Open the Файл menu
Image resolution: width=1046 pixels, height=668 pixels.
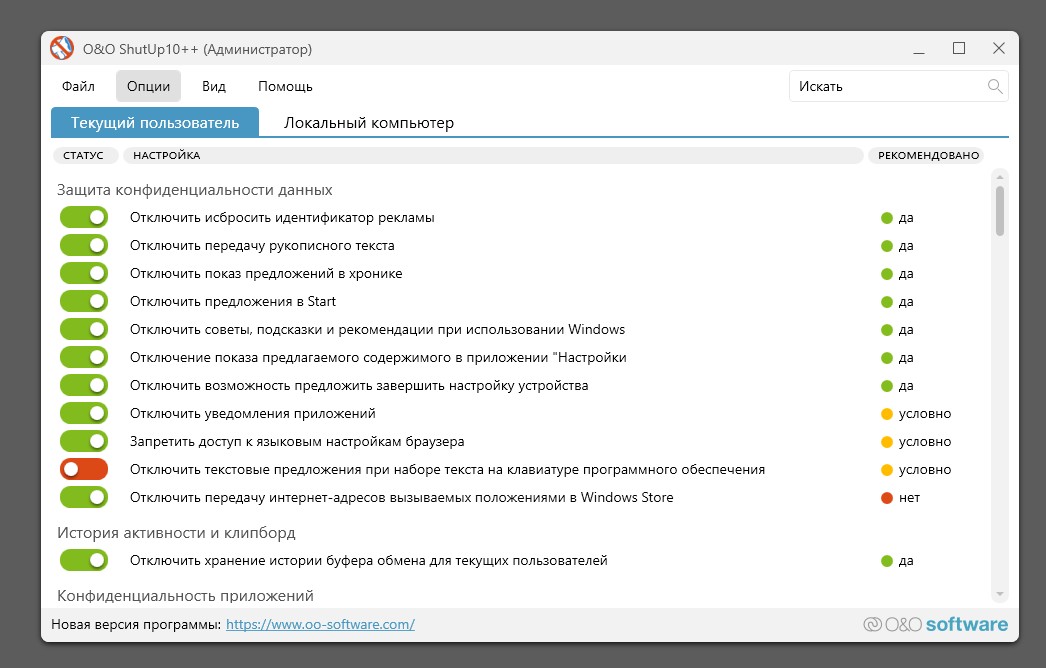click(x=78, y=86)
